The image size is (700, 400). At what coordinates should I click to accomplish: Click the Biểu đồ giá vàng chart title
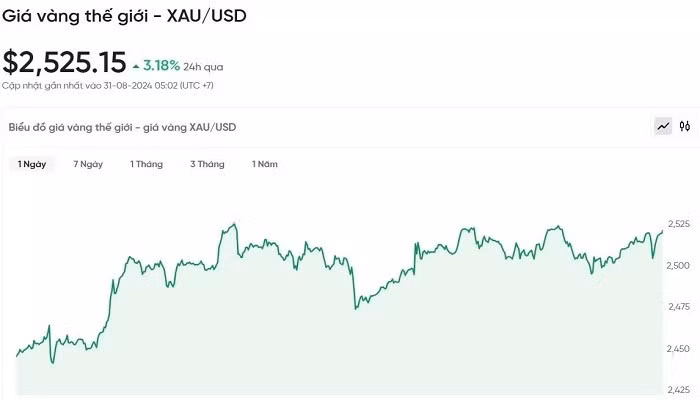122,127
